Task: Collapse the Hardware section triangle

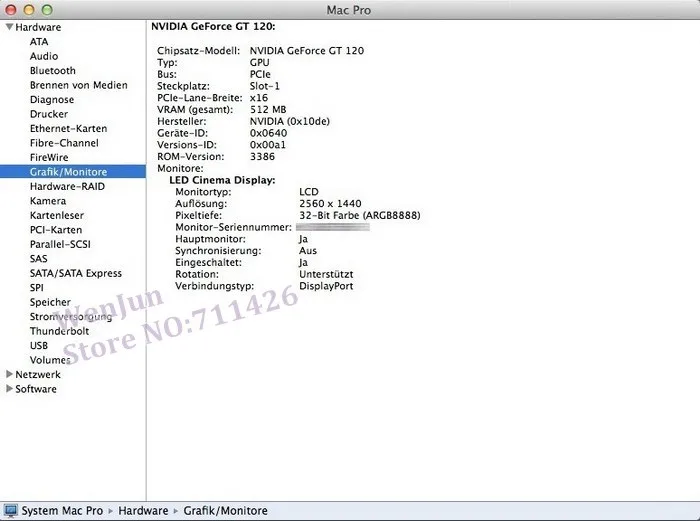Action: [x=9, y=27]
